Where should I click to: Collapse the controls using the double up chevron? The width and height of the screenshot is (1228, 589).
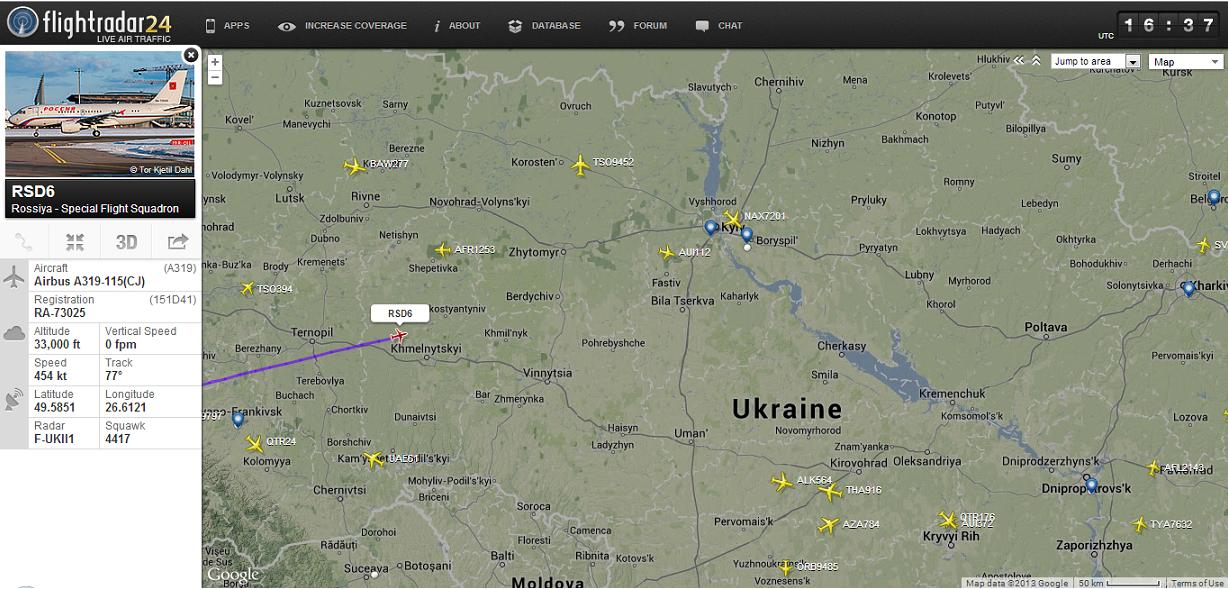1036,61
